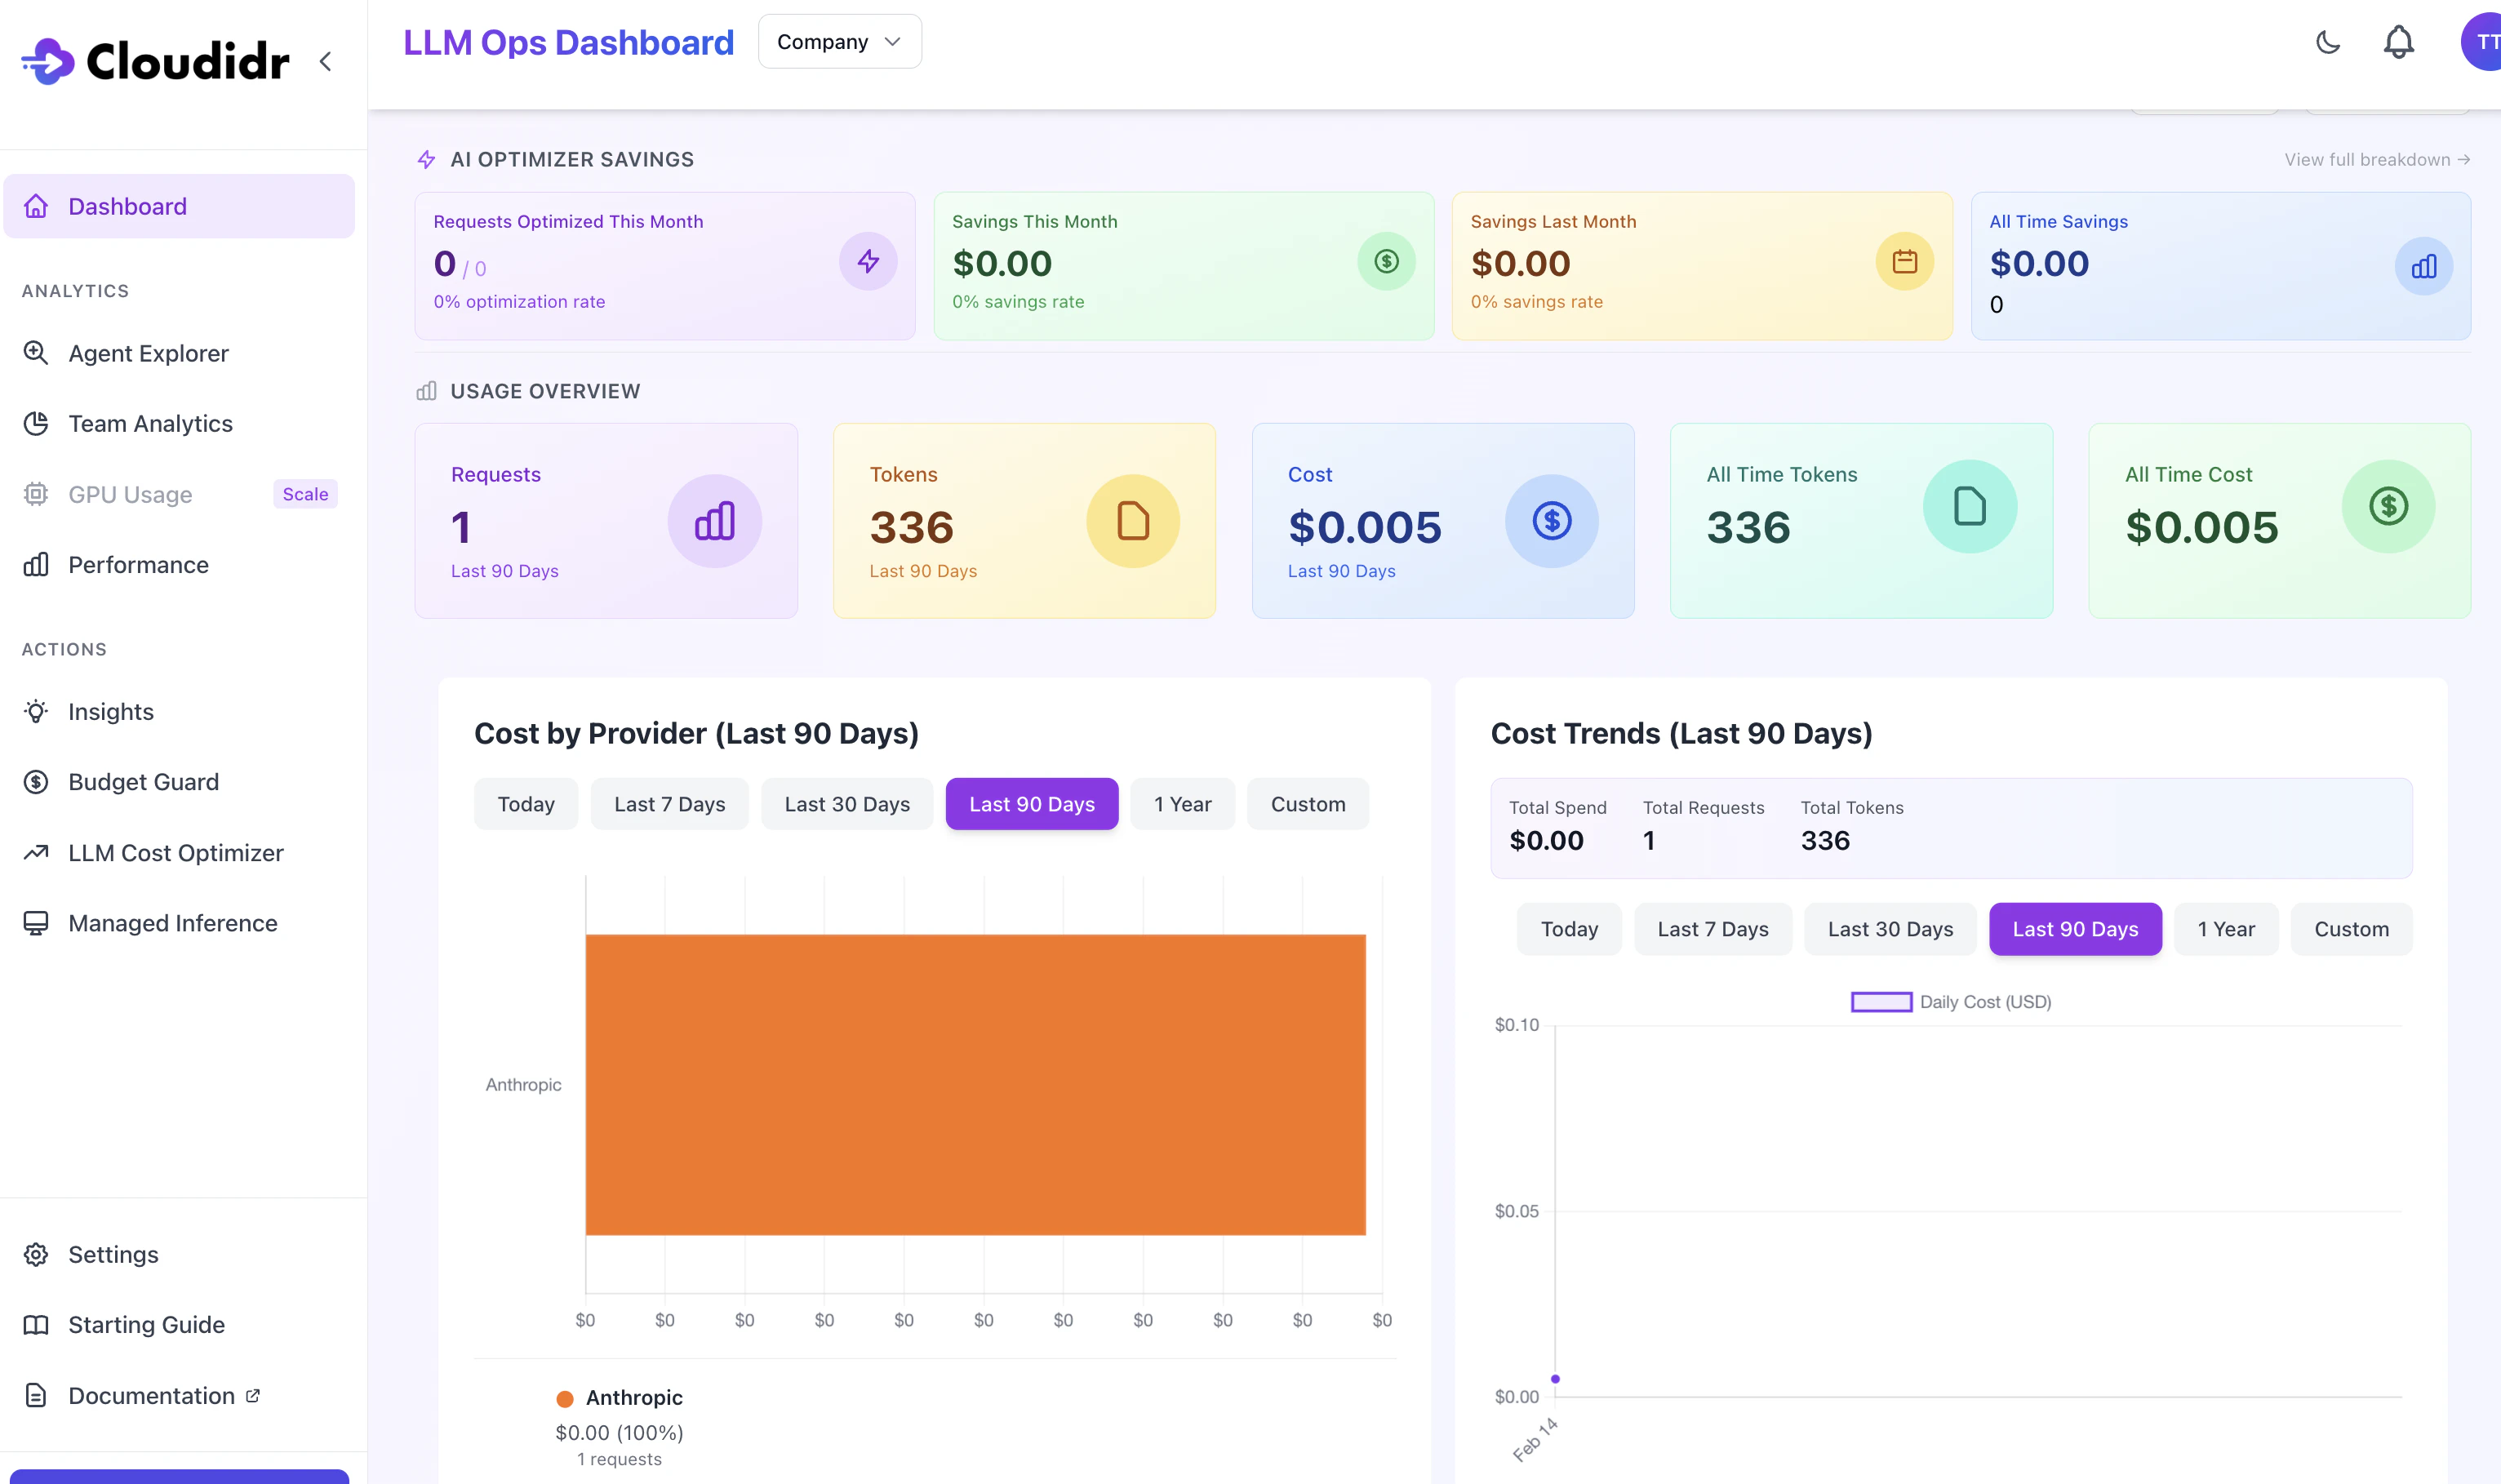The image size is (2501, 1484).
Task: Select Last 7 Days in Cost by Provider
Action: click(669, 804)
